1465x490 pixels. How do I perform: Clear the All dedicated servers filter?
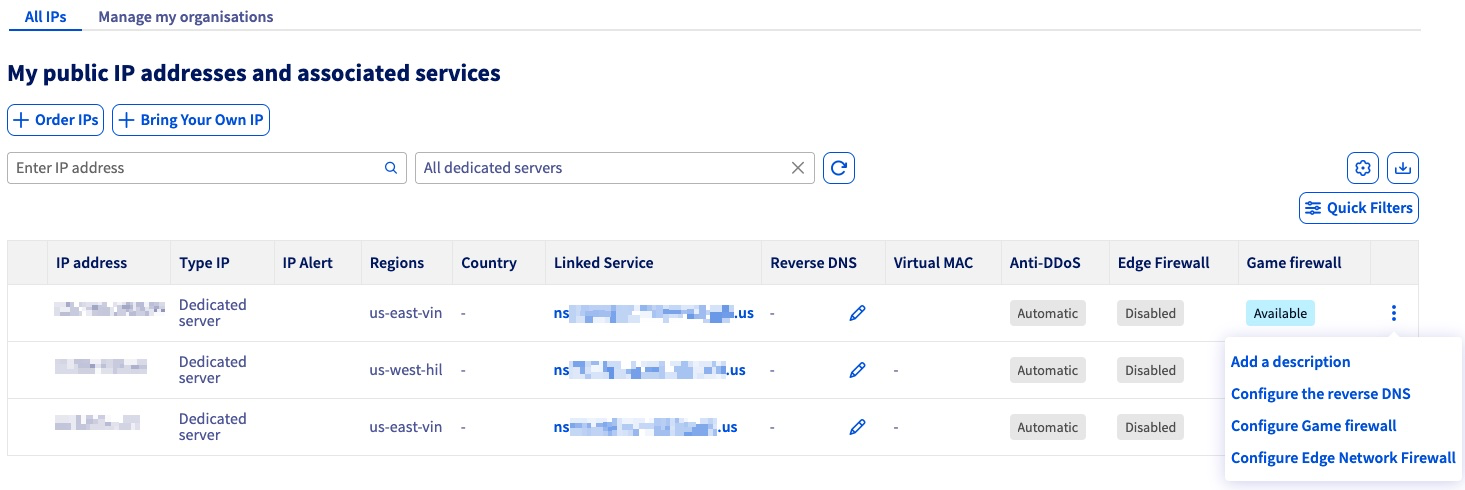point(798,168)
